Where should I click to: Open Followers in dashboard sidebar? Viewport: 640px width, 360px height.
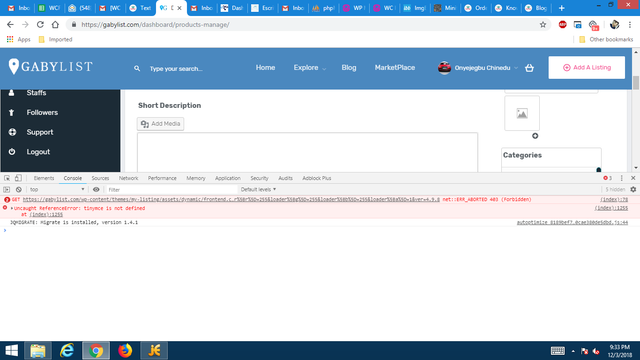click(x=42, y=112)
